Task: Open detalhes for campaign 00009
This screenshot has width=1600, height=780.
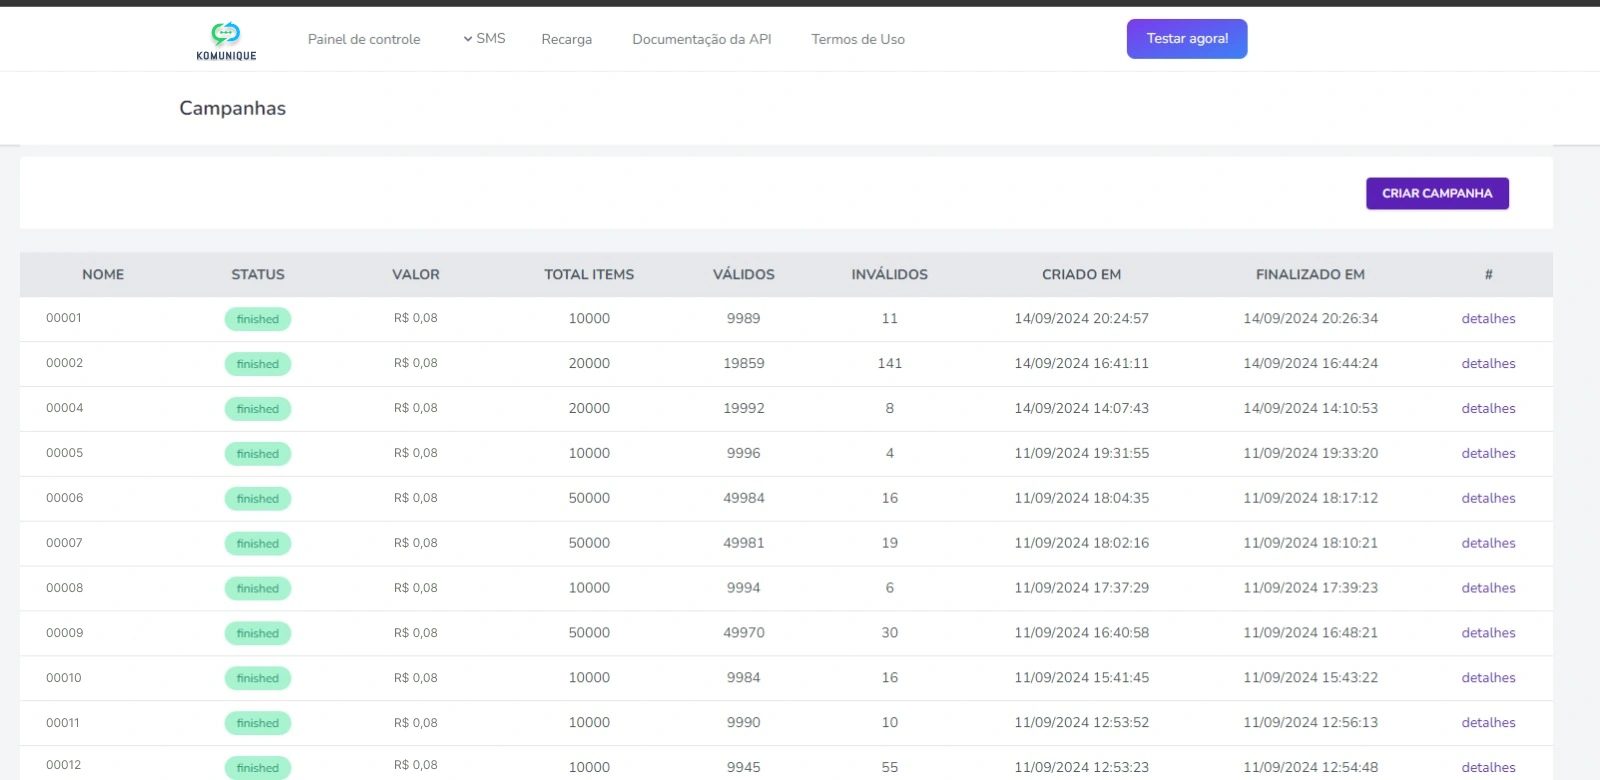Action: [1488, 633]
